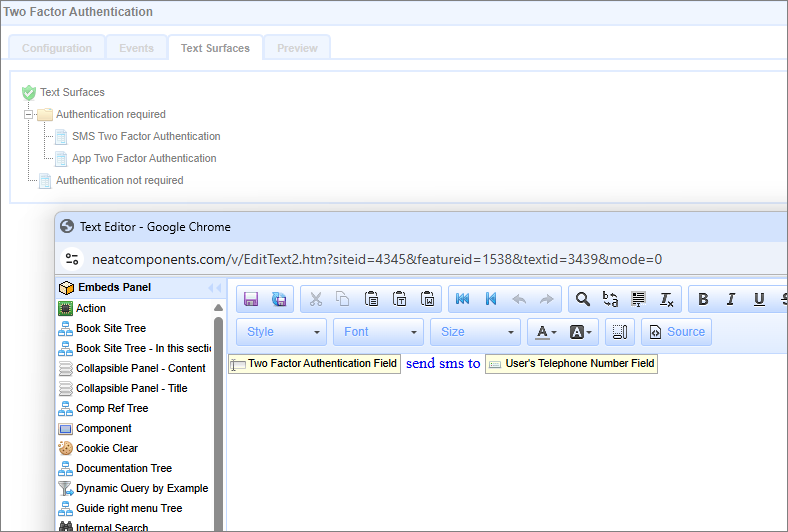The width and height of the screenshot is (788, 532).
Task: Click the Cut scissors icon
Action: (x=315, y=299)
